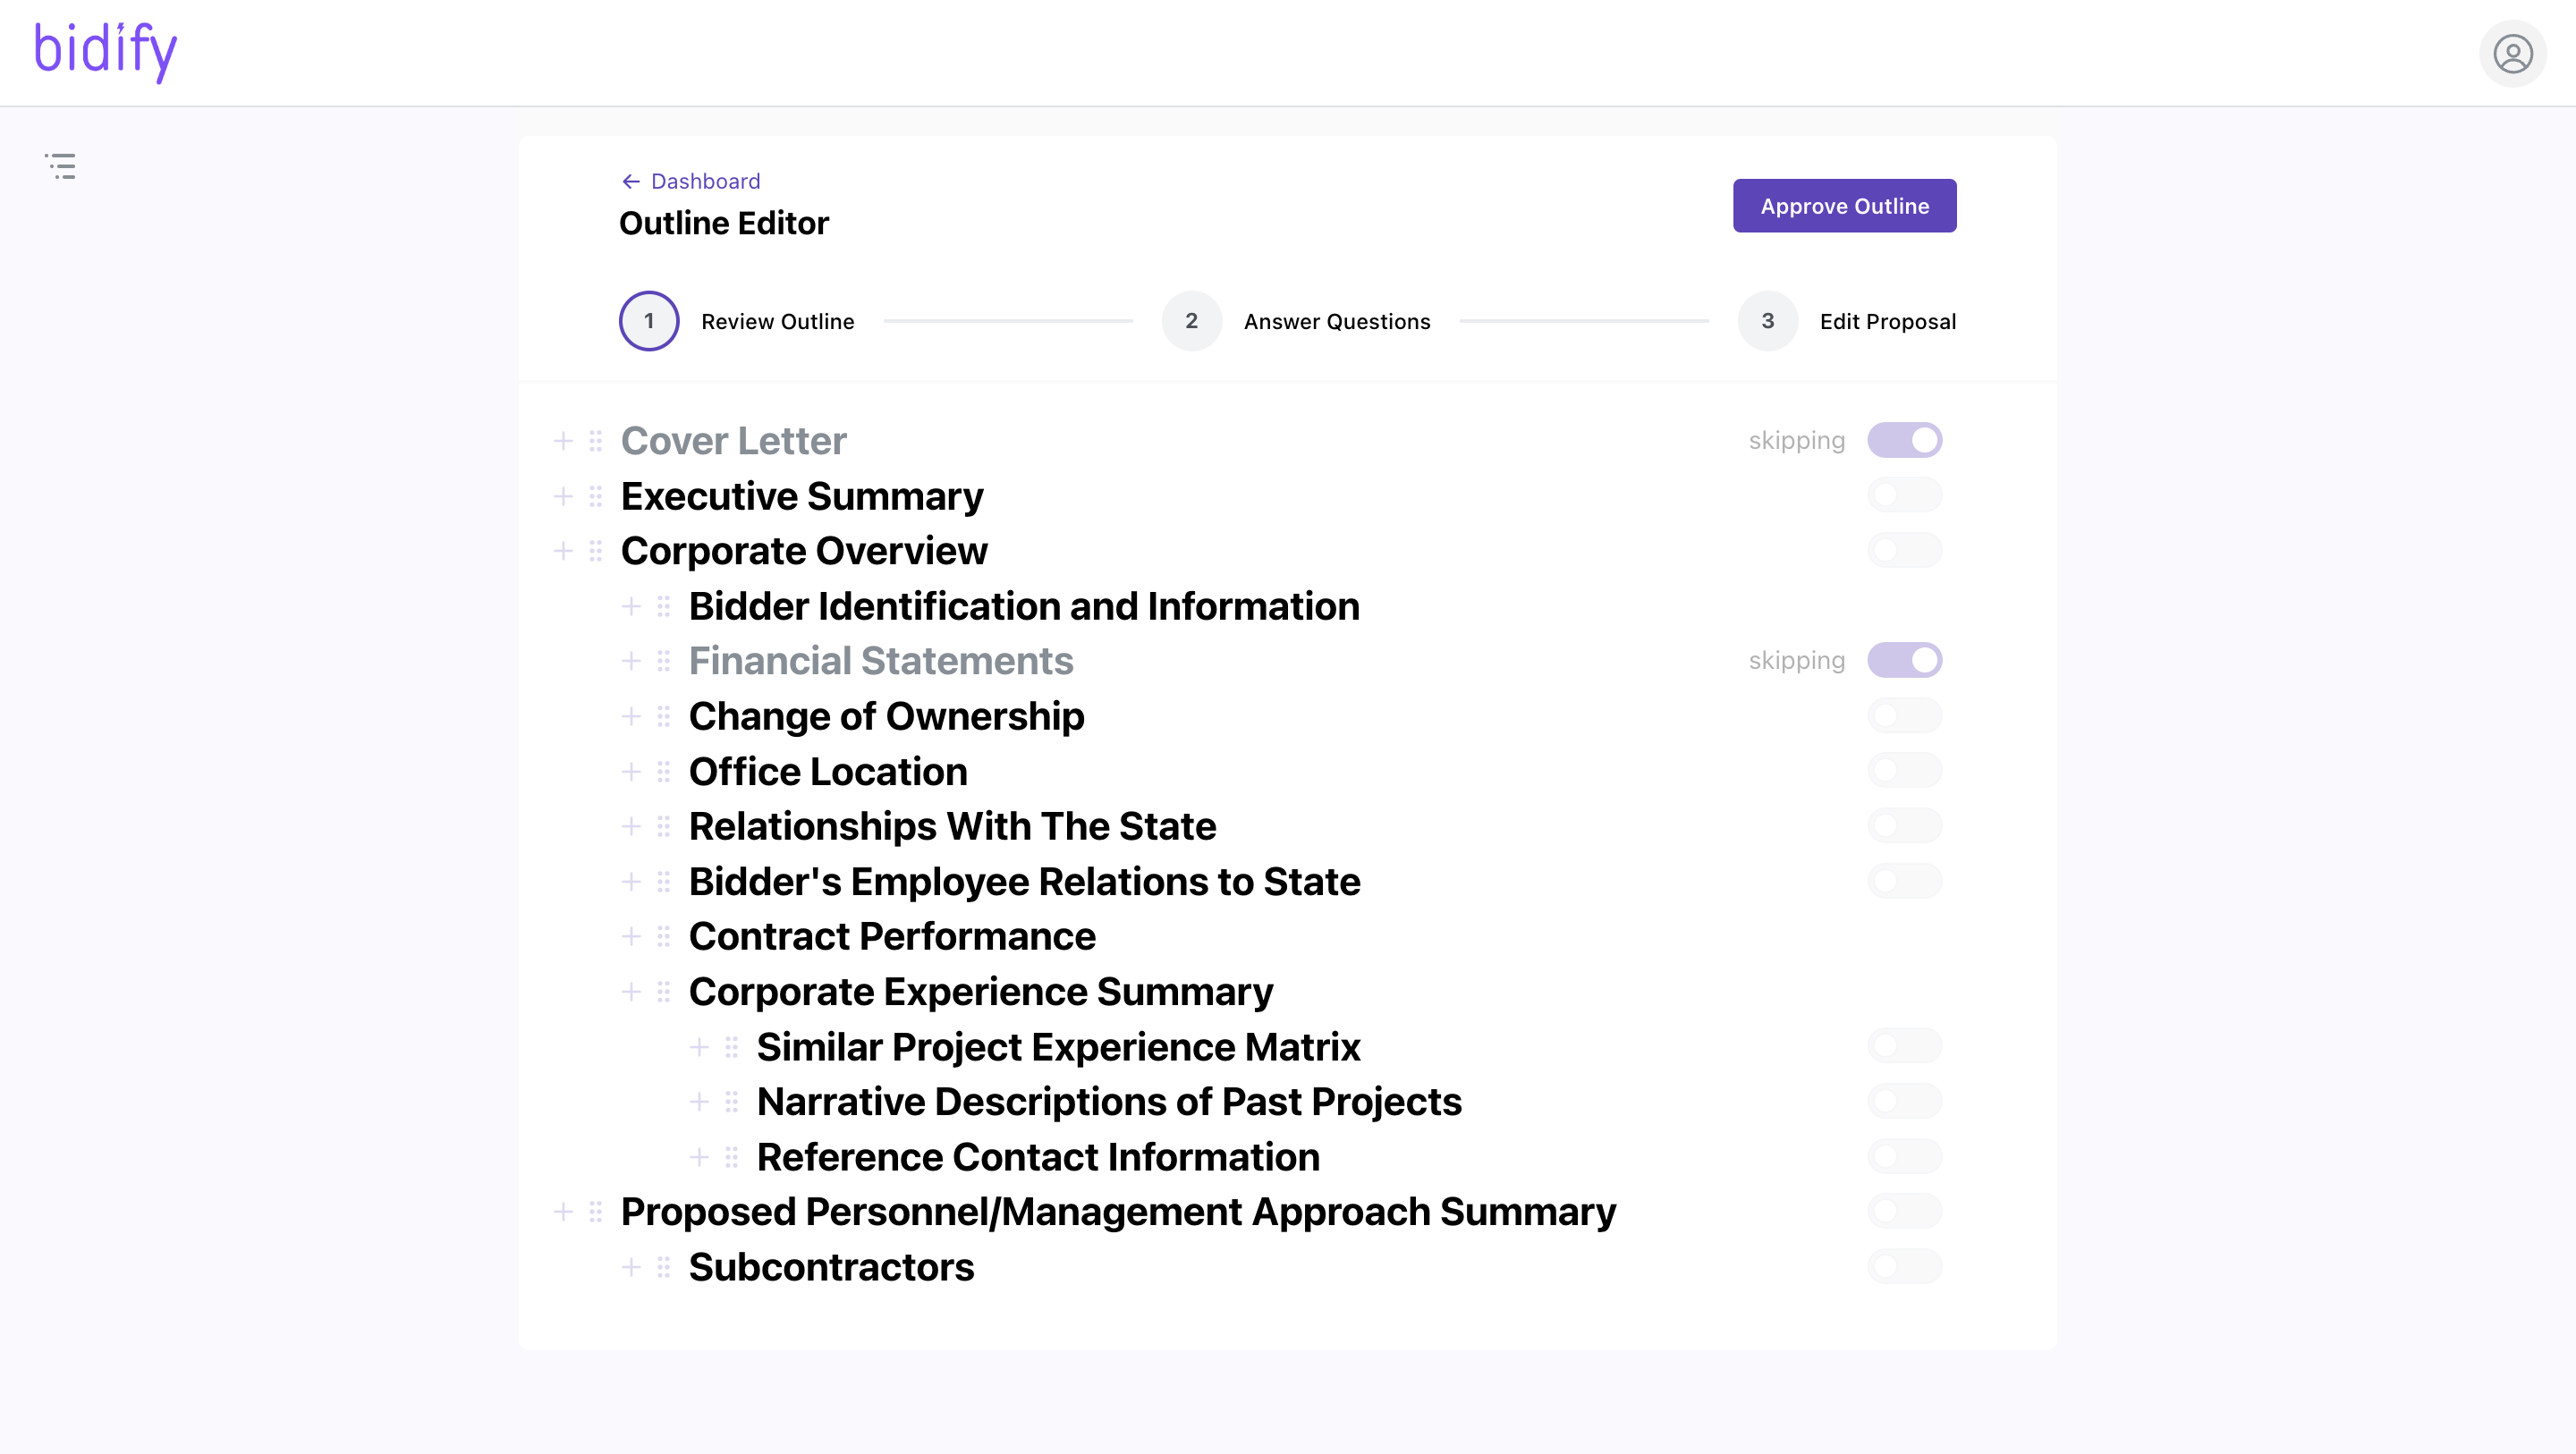Open the user profile icon

[2511, 54]
